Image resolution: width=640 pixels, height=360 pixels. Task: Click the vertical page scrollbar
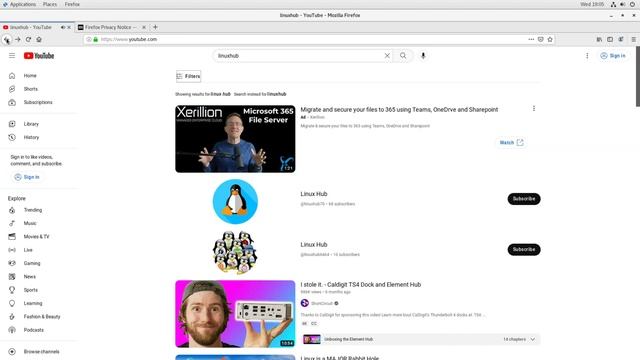click(x=637, y=76)
